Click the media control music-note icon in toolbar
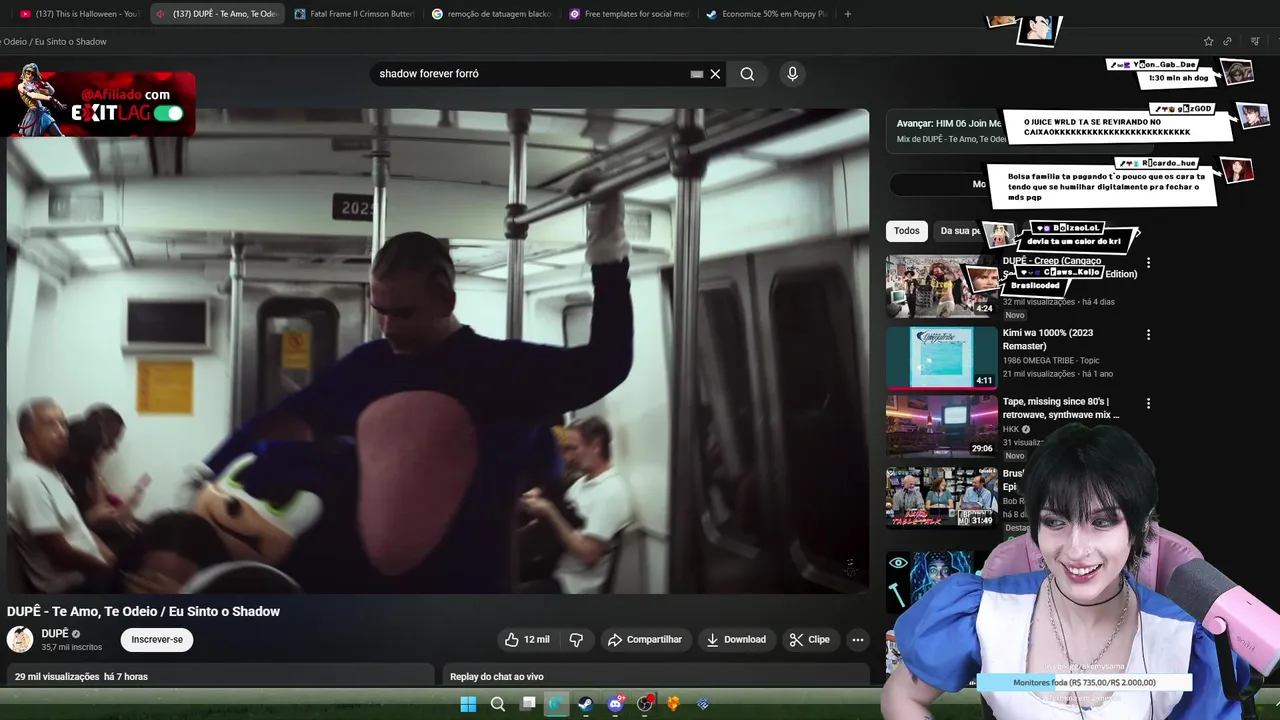 [x=1255, y=41]
